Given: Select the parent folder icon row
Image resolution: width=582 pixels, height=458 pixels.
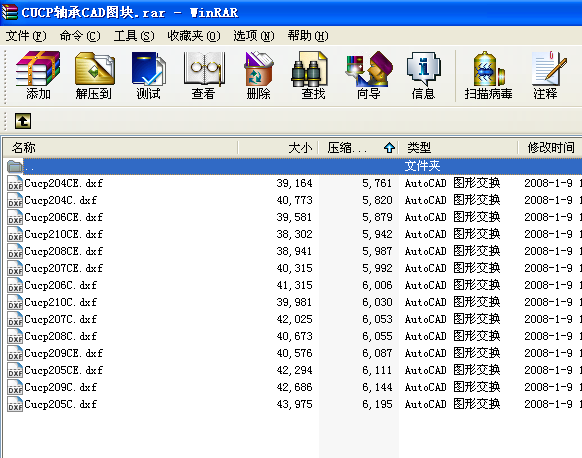Looking at the screenshot, I should point(15,166).
